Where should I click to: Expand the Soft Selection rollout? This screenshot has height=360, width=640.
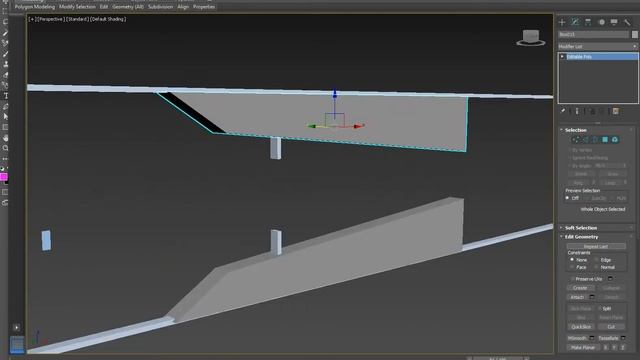point(581,228)
